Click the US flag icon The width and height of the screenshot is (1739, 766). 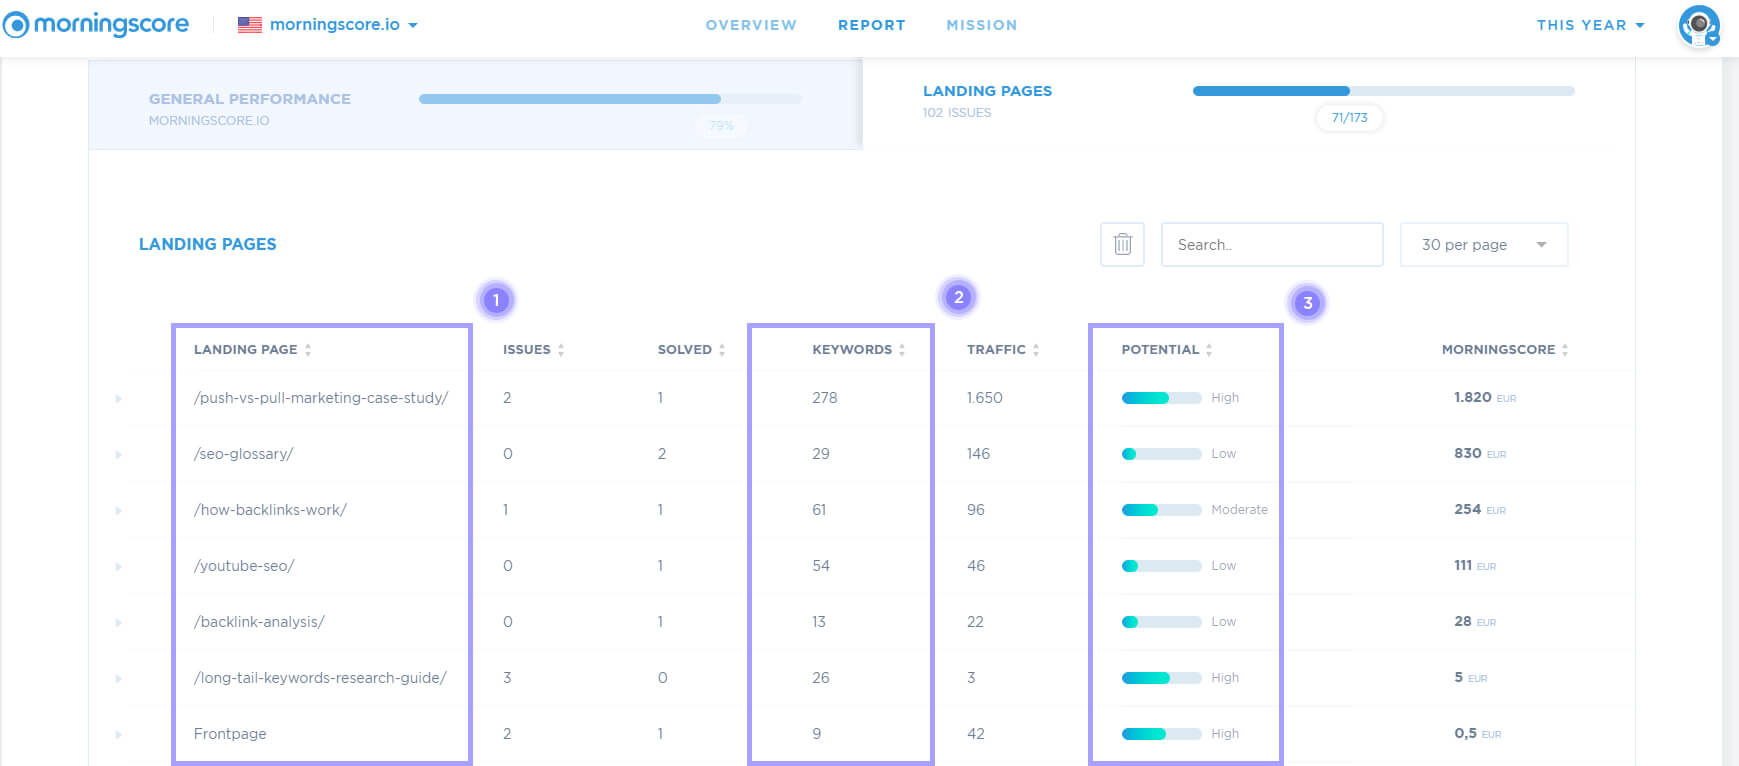tap(249, 25)
